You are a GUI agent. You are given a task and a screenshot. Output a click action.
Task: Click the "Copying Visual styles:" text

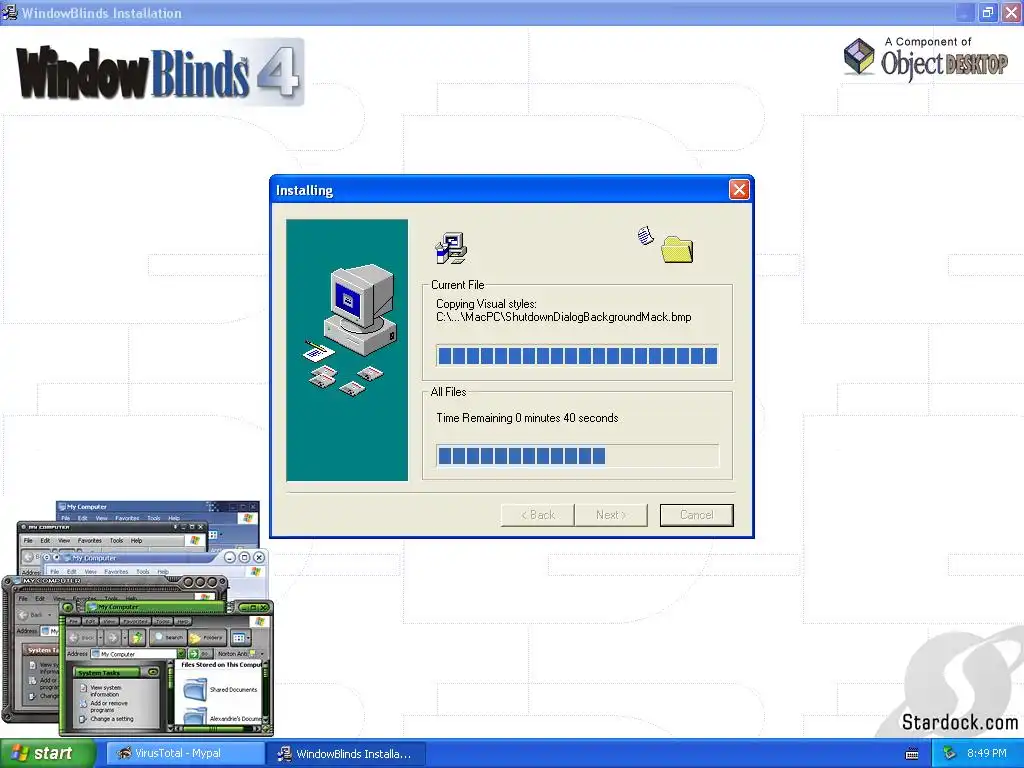pyautogui.click(x=486, y=304)
